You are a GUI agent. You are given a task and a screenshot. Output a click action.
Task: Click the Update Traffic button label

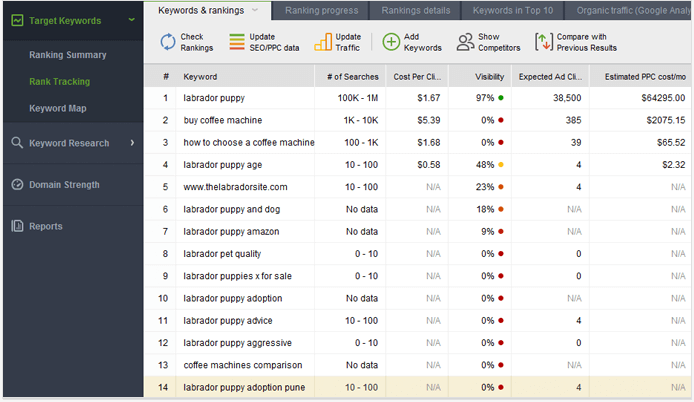348,42
